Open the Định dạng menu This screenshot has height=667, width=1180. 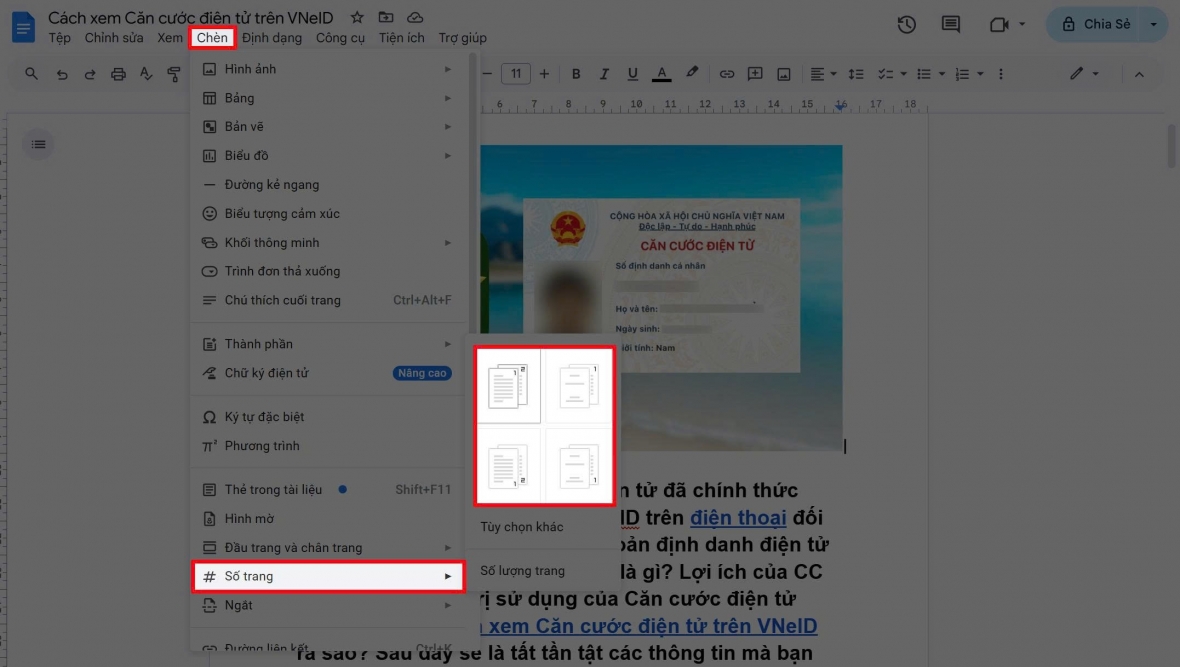pos(272,38)
